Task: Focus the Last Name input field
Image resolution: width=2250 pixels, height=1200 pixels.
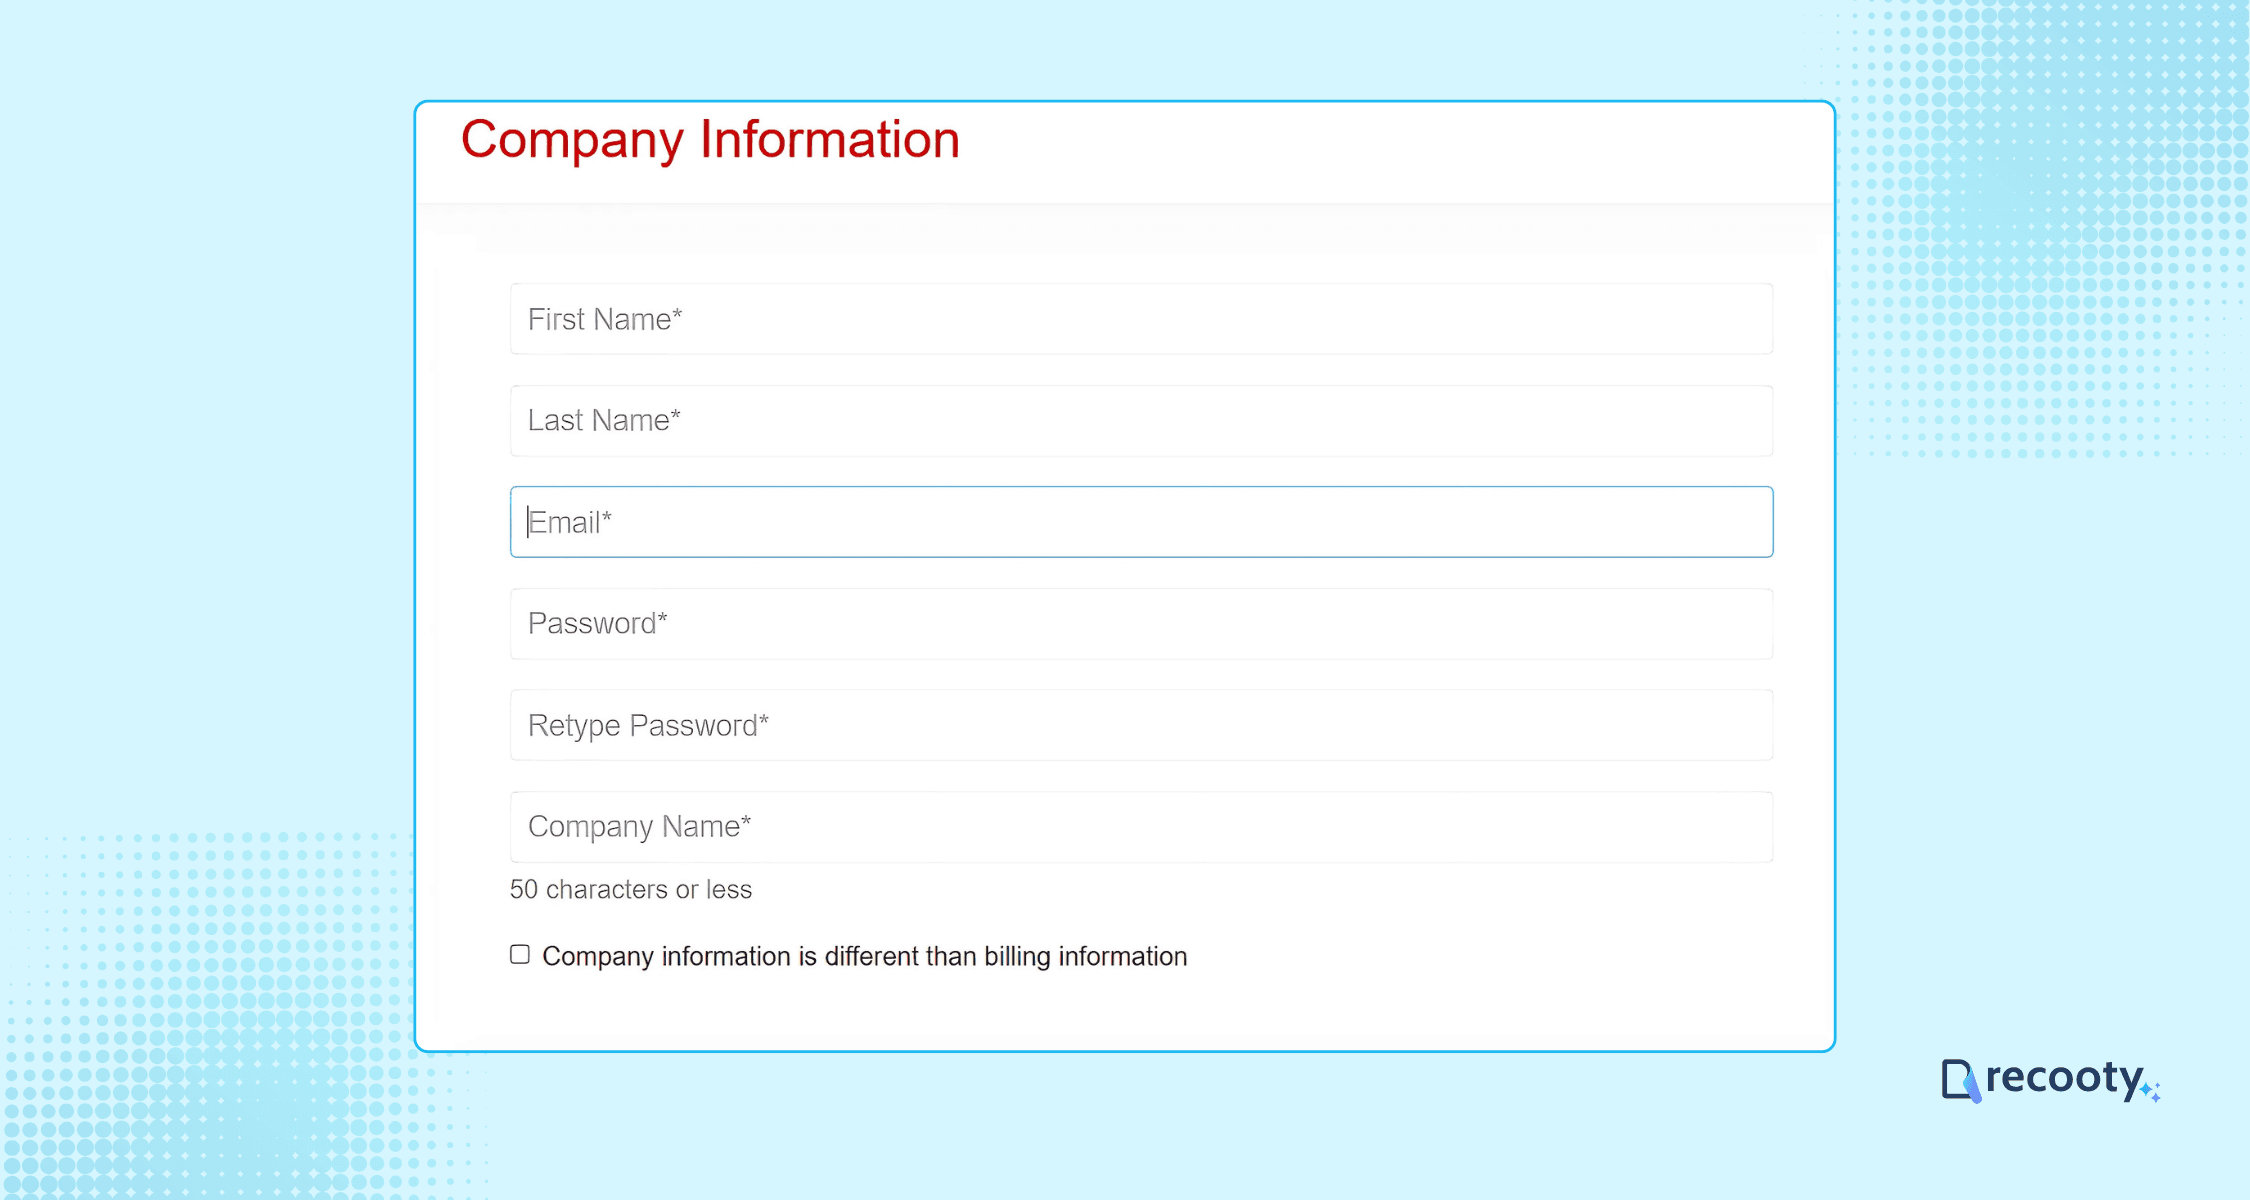Action: (x=1140, y=420)
